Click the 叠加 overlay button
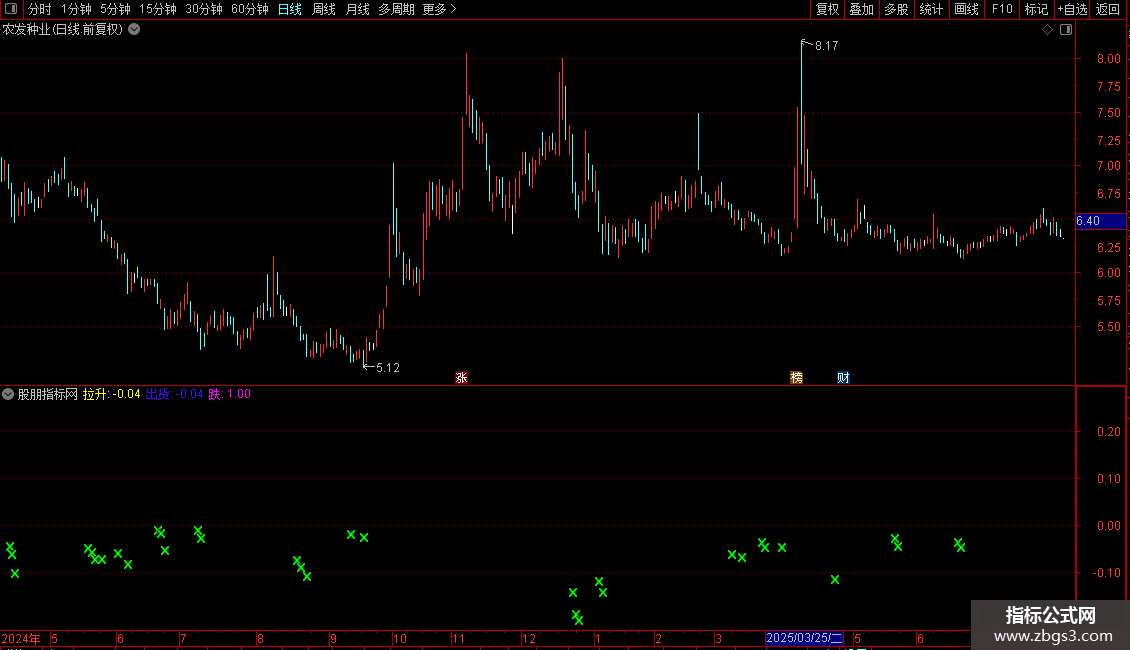 point(861,9)
